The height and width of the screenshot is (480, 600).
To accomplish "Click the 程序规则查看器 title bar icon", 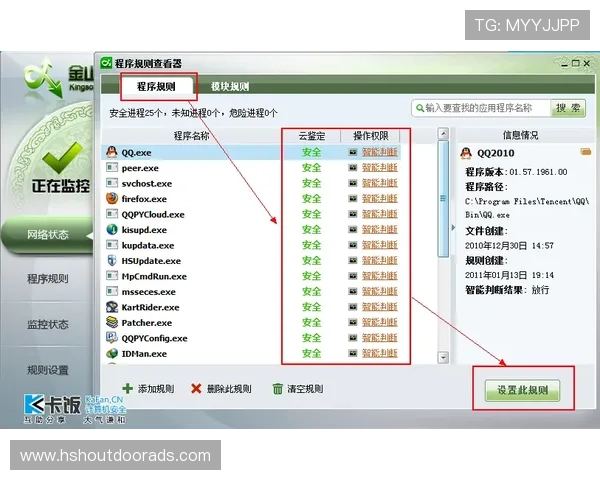I will pyautogui.click(x=106, y=62).
